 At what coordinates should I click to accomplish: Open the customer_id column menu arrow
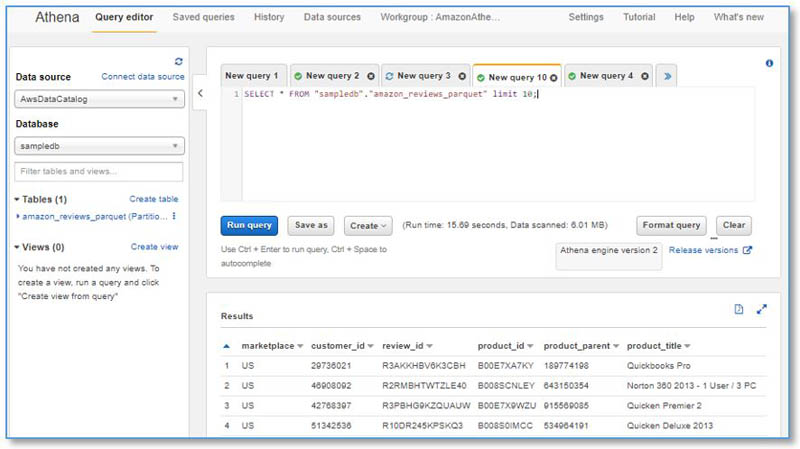click(x=370, y=346)
